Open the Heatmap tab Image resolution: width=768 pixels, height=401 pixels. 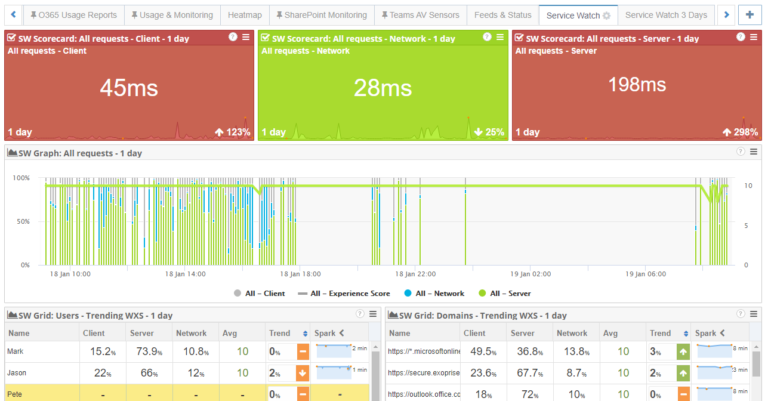click(244, 15)
